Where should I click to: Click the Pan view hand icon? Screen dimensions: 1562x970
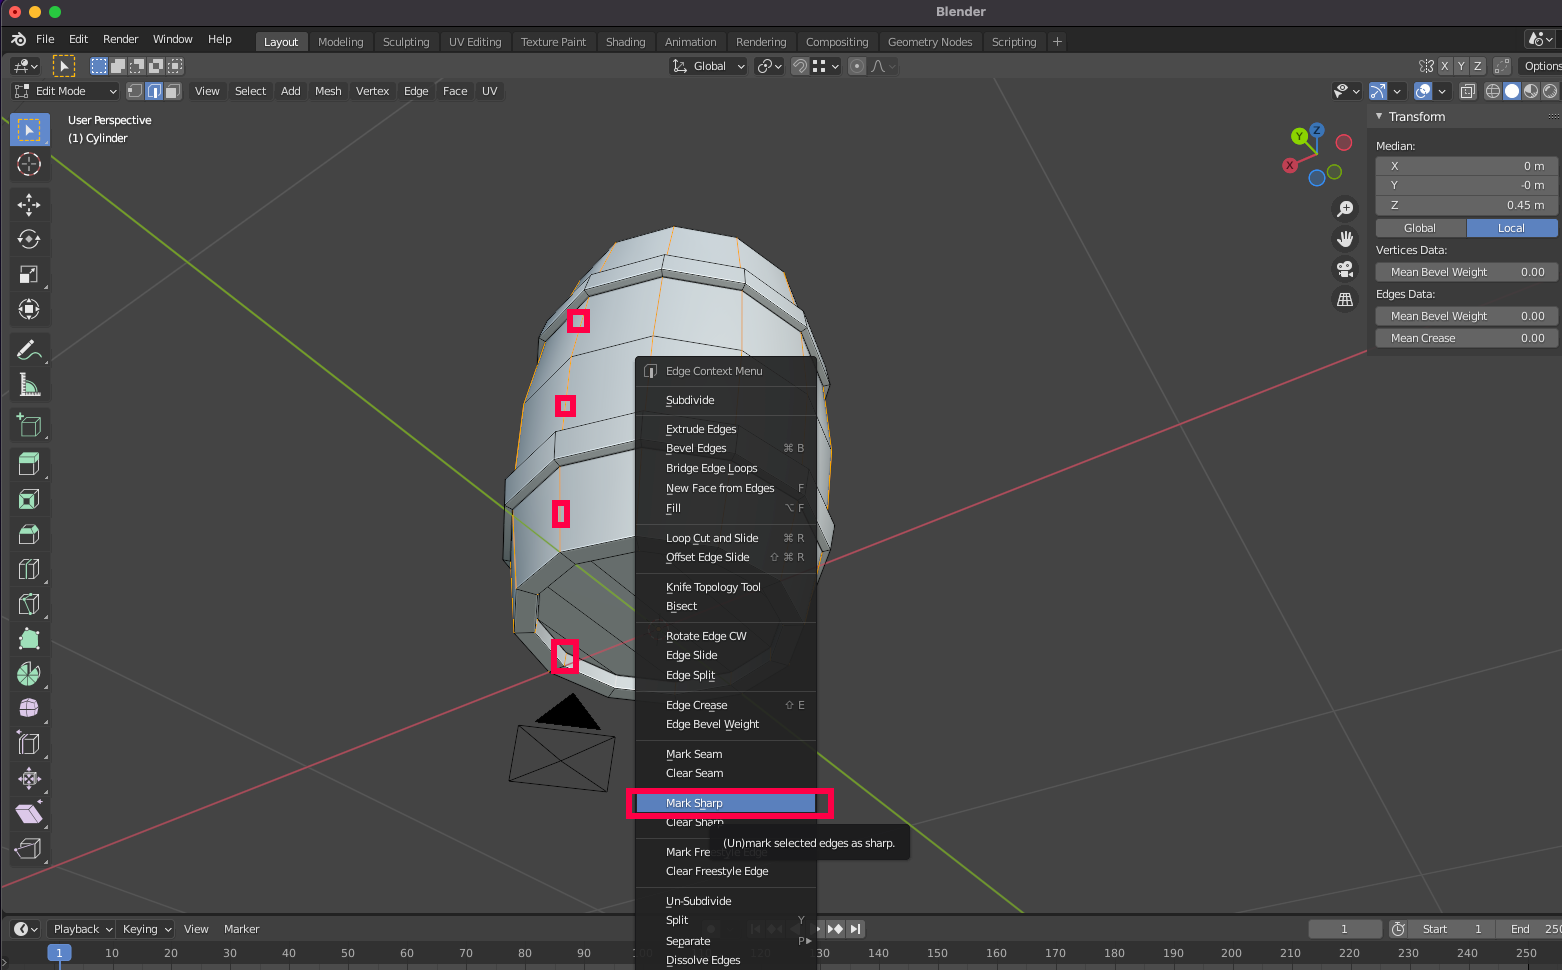pyautogui.click(x=1345, y=239)
